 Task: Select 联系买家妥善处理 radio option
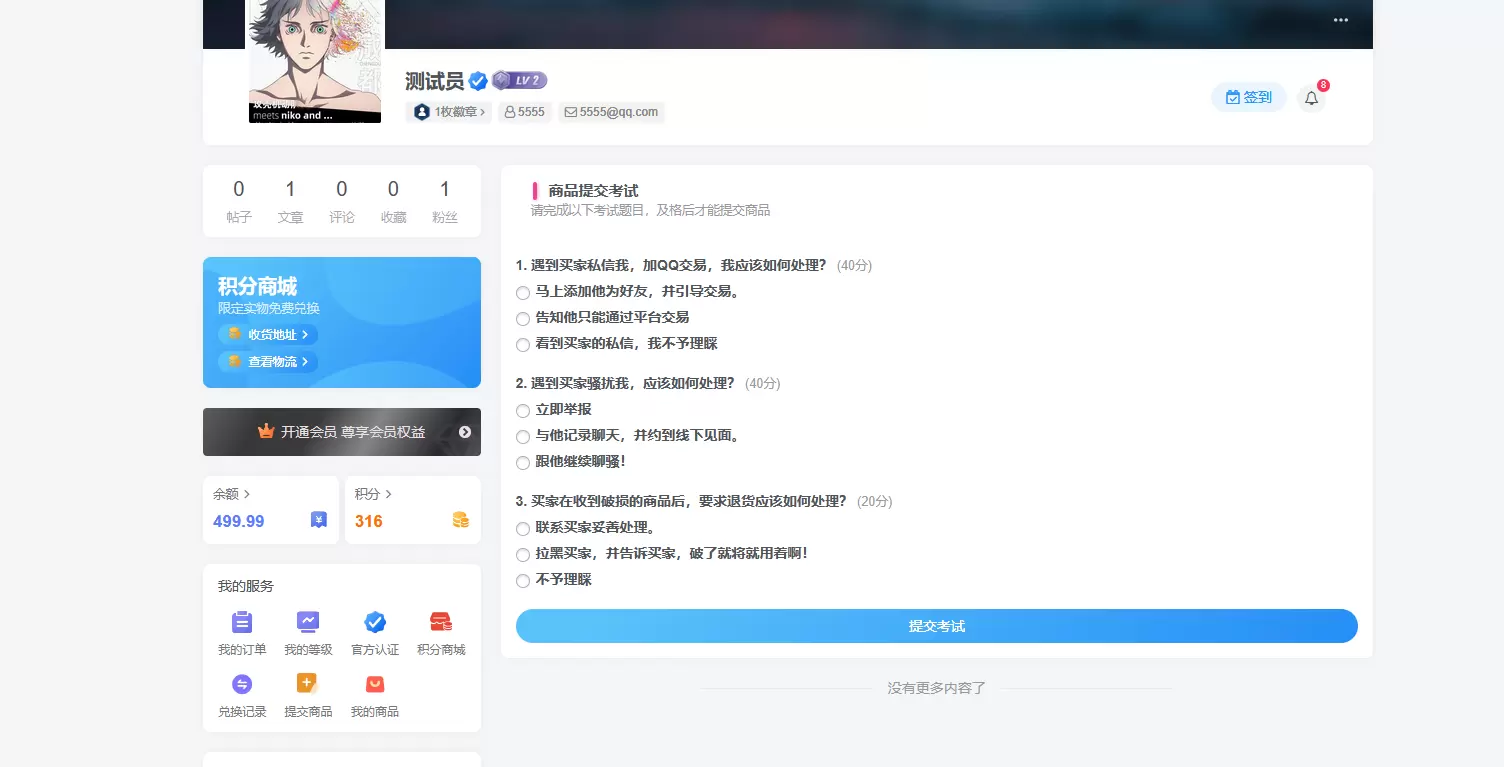[523, 529]
